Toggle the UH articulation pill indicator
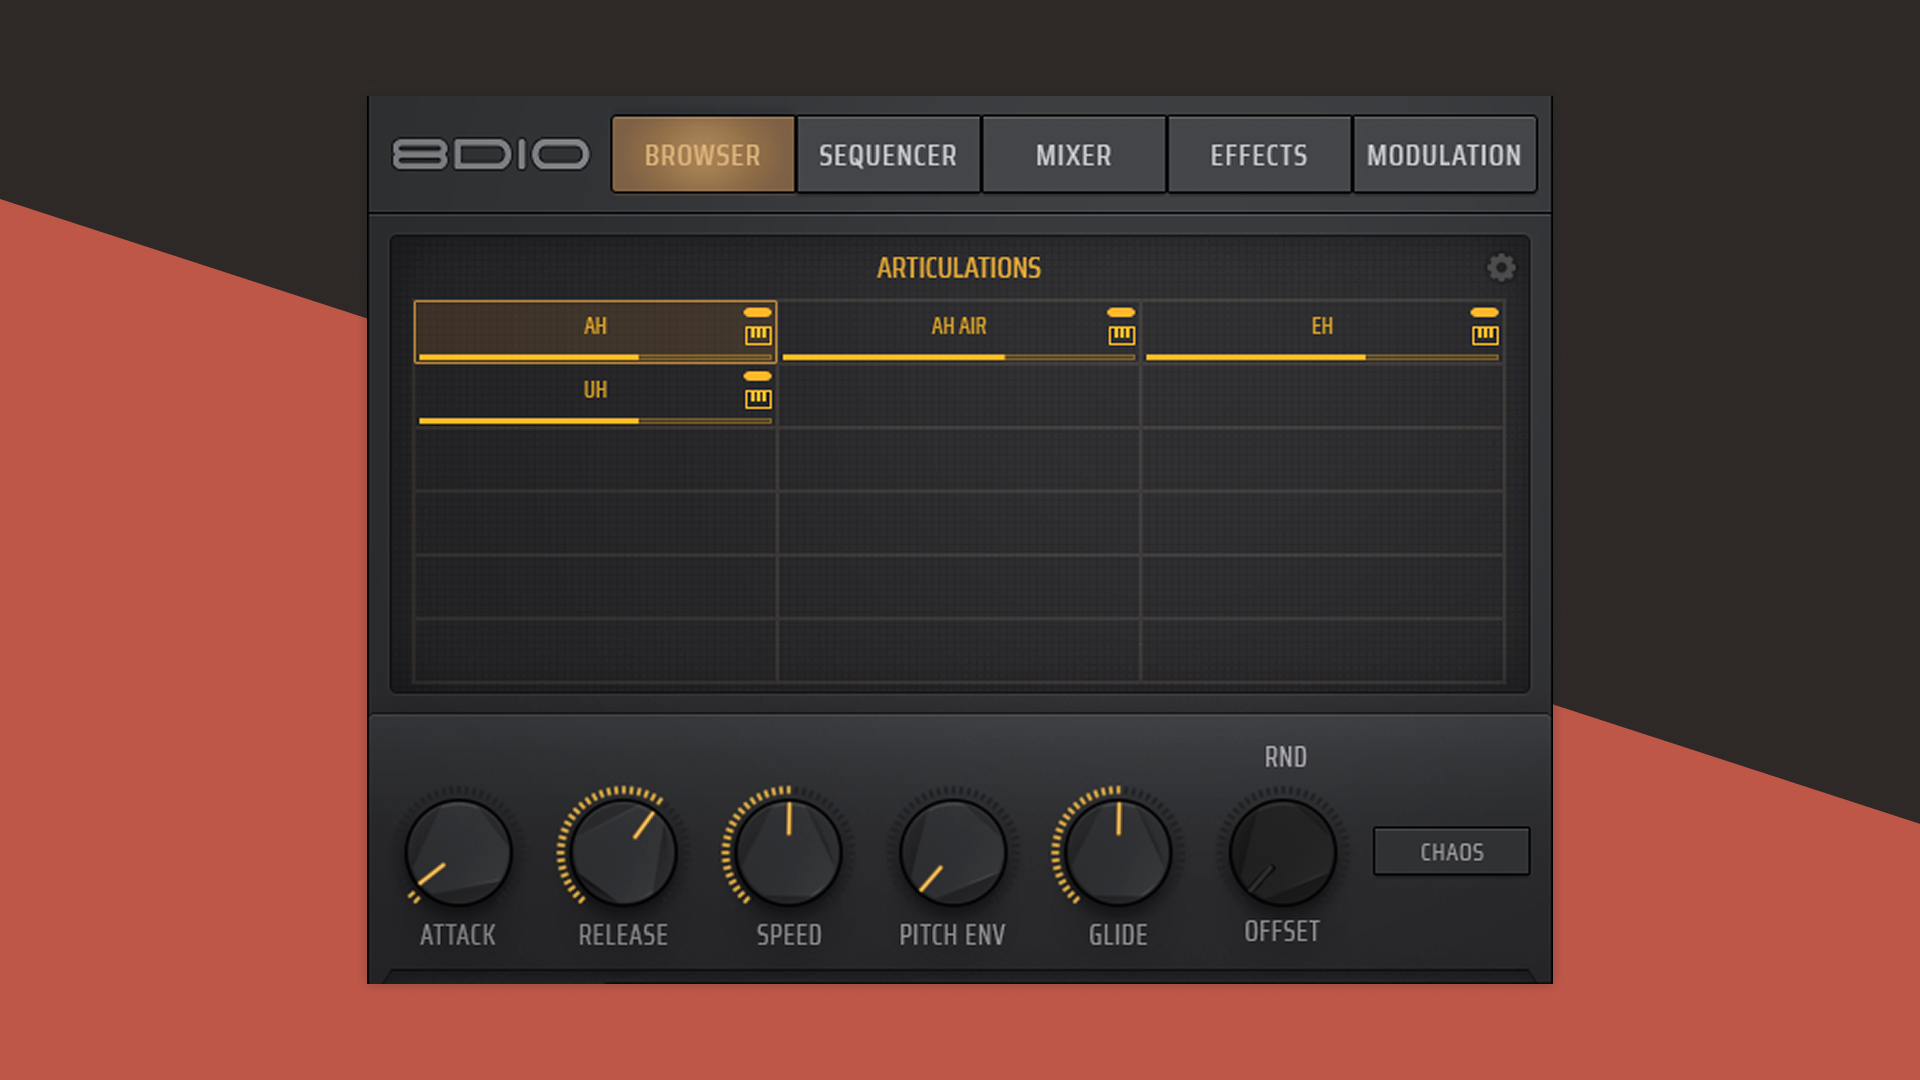1920x1080 pixels. click(x=758, y=376)
